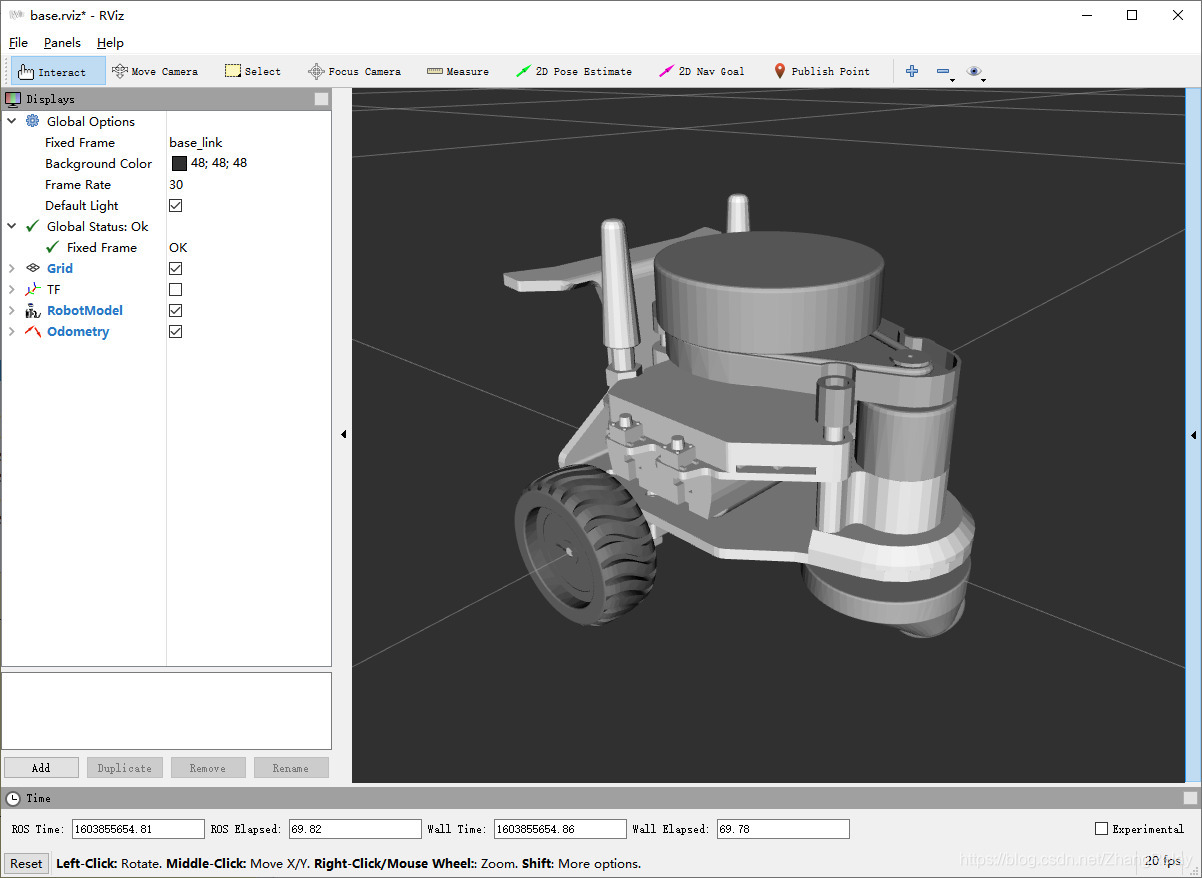Screen dimensions: 1202x878
Task: Open the Help menu
Action: coord(110,43)
